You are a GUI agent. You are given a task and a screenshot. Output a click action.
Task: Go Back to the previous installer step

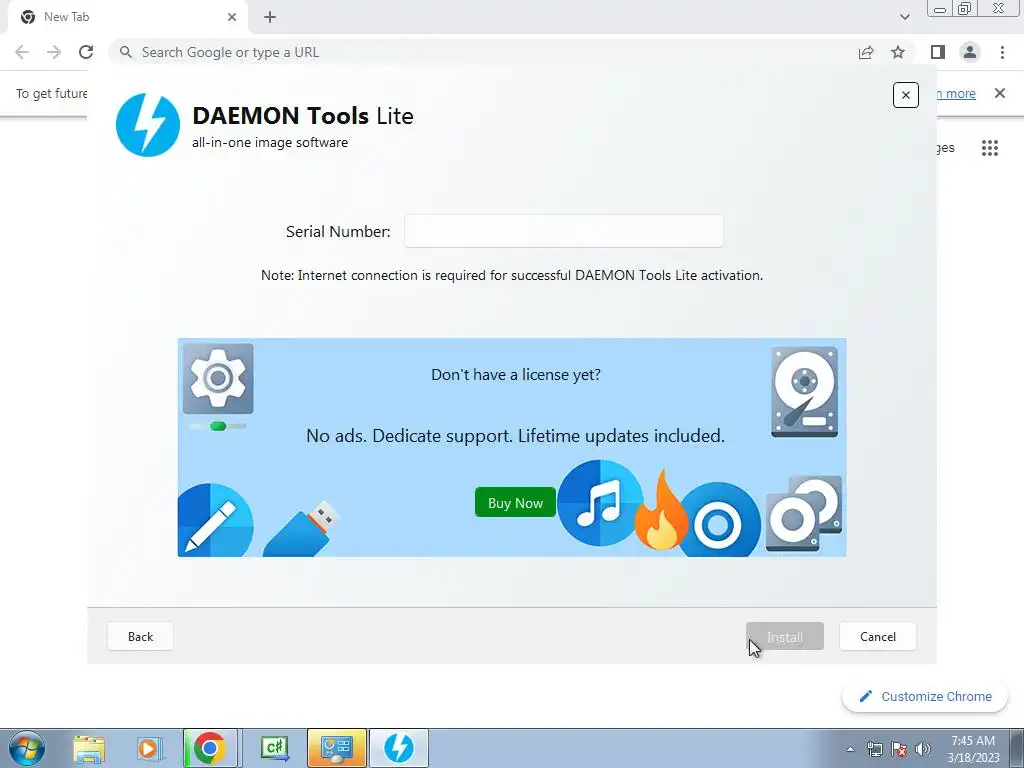(140, 637)
